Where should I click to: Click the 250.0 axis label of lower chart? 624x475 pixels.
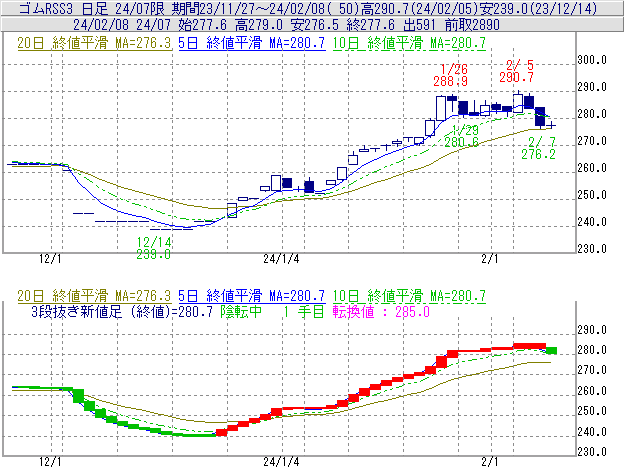coord(592,411)
